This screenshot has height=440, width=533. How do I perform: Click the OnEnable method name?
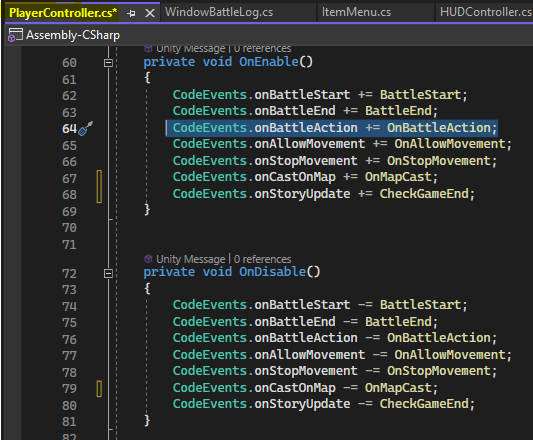tap(269, 62)
